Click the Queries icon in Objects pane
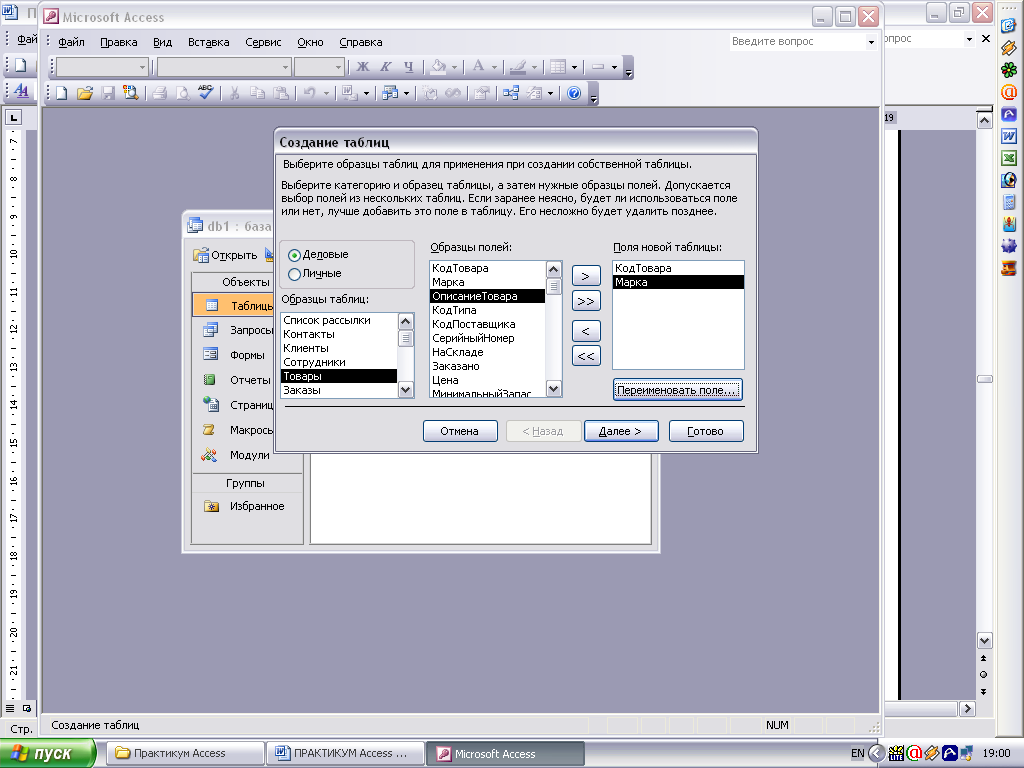 pyautogui.click(x=210, y=330)
